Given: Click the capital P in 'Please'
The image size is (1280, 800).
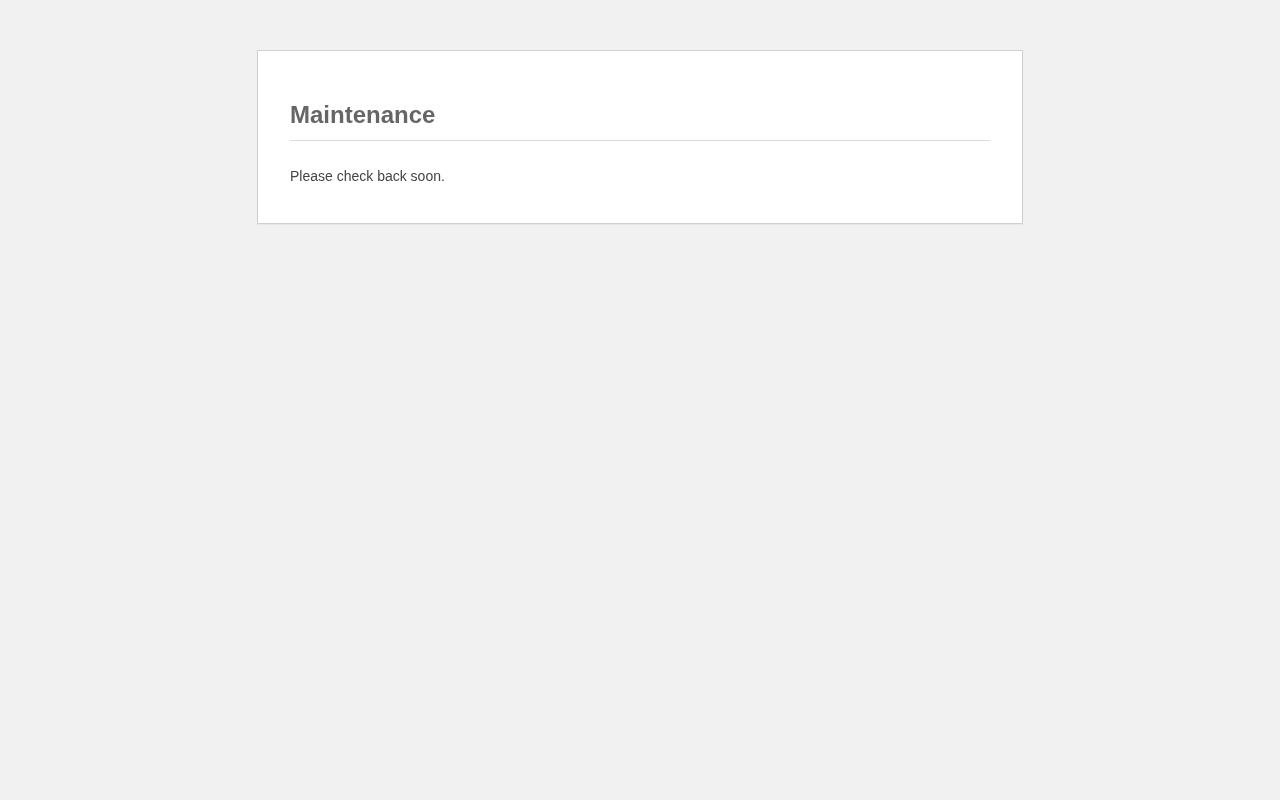Looking at the screenshot, I should 294,176.
